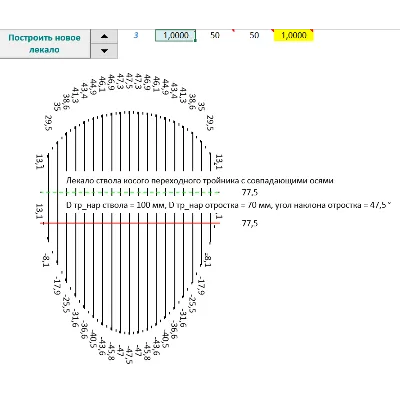Click the 77,5 label beside green line

pos(250,192)
